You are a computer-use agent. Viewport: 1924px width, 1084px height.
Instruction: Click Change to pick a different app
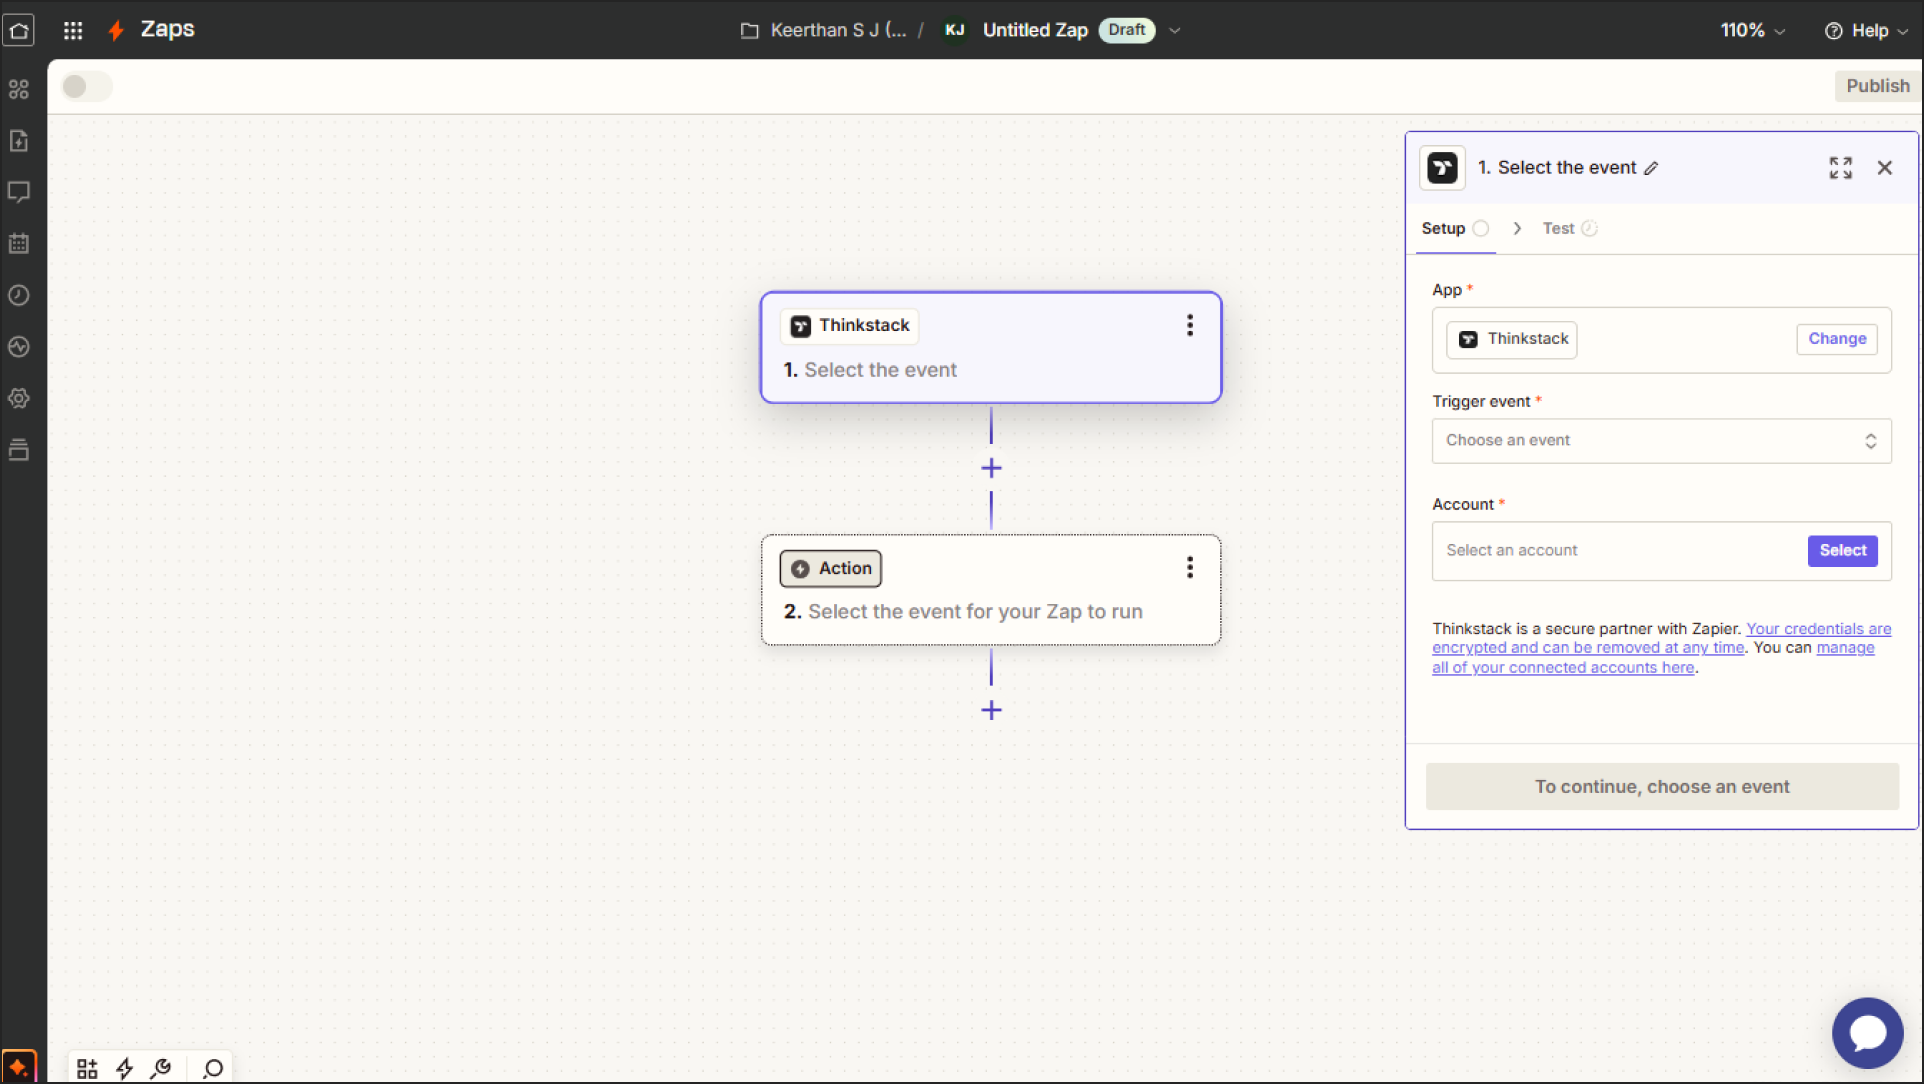coord(1836,339)
